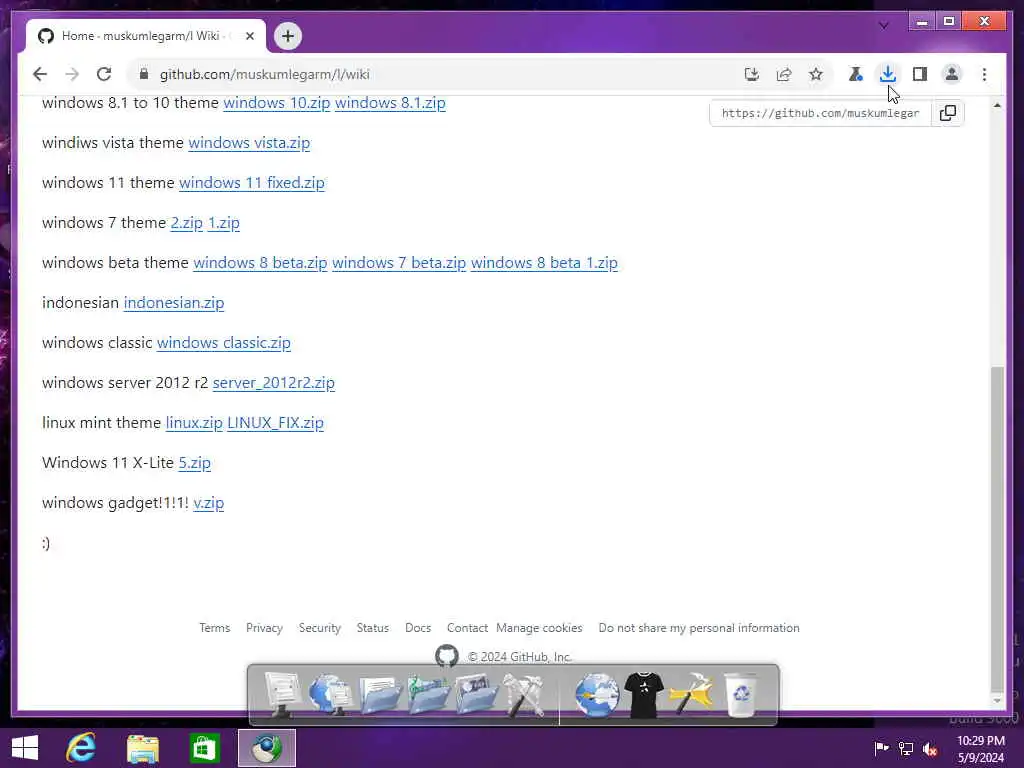The width and height of the screenshot is (1024, 768).
Task: Download the 2.zip Windows 7 theme
Action: (x=187, y=223)
